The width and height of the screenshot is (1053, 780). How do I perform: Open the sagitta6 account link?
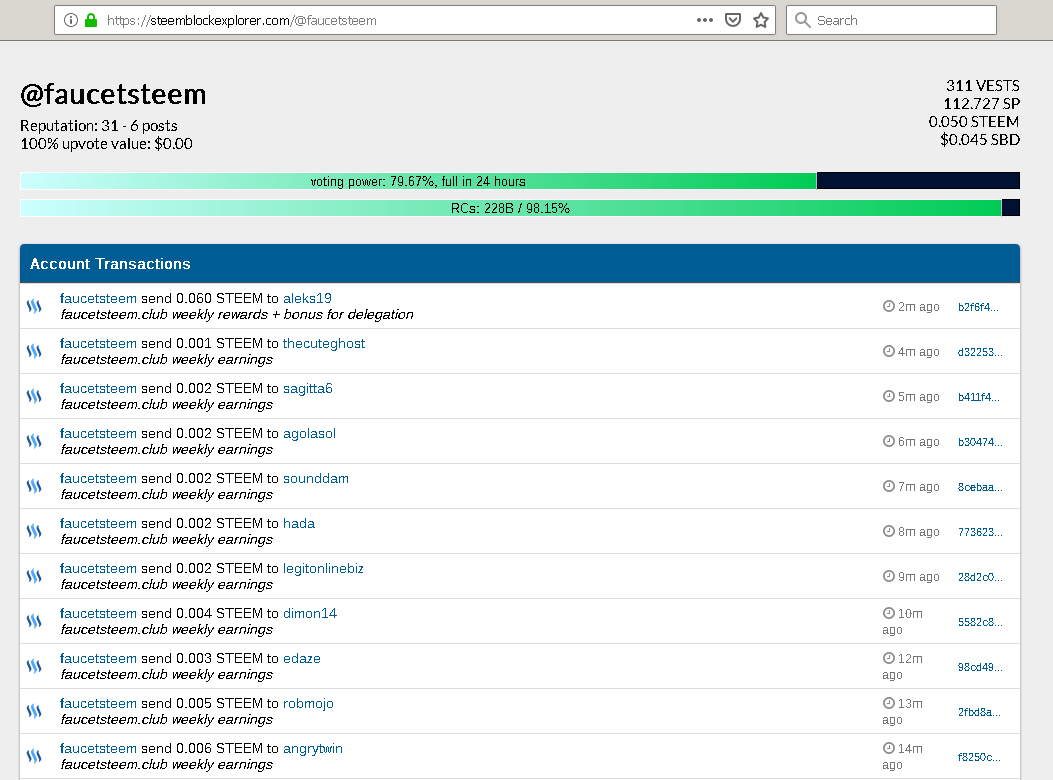(x=308, y=388)
